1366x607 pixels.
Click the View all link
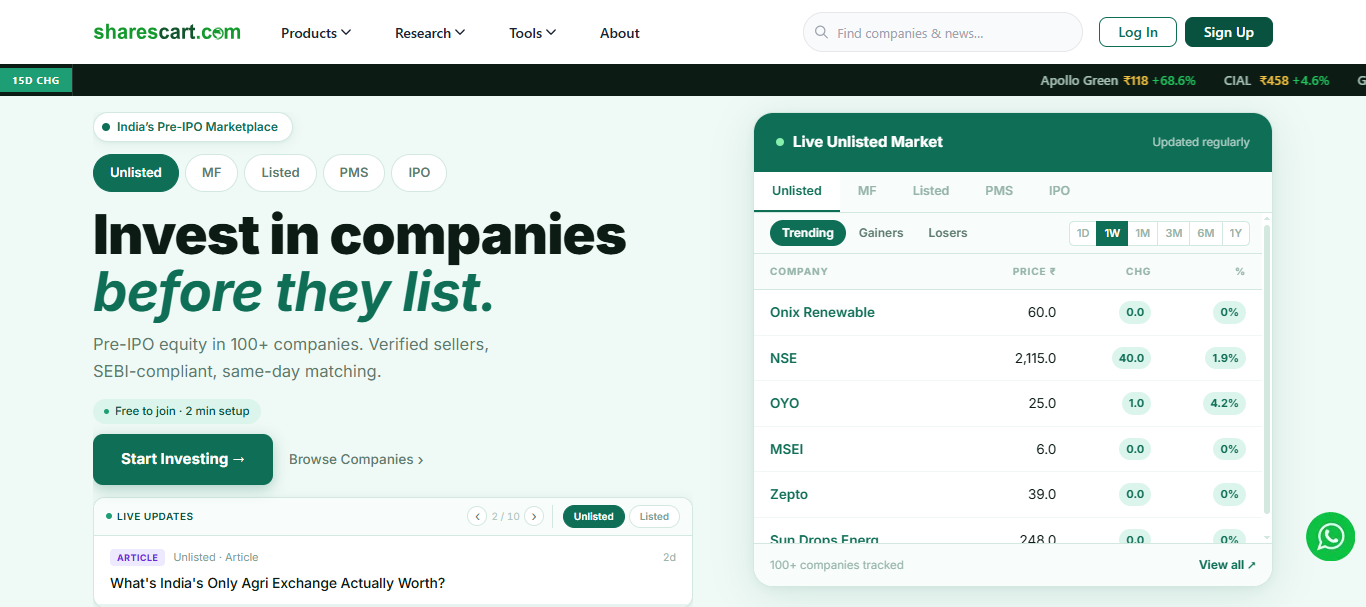coord(1227,565)
